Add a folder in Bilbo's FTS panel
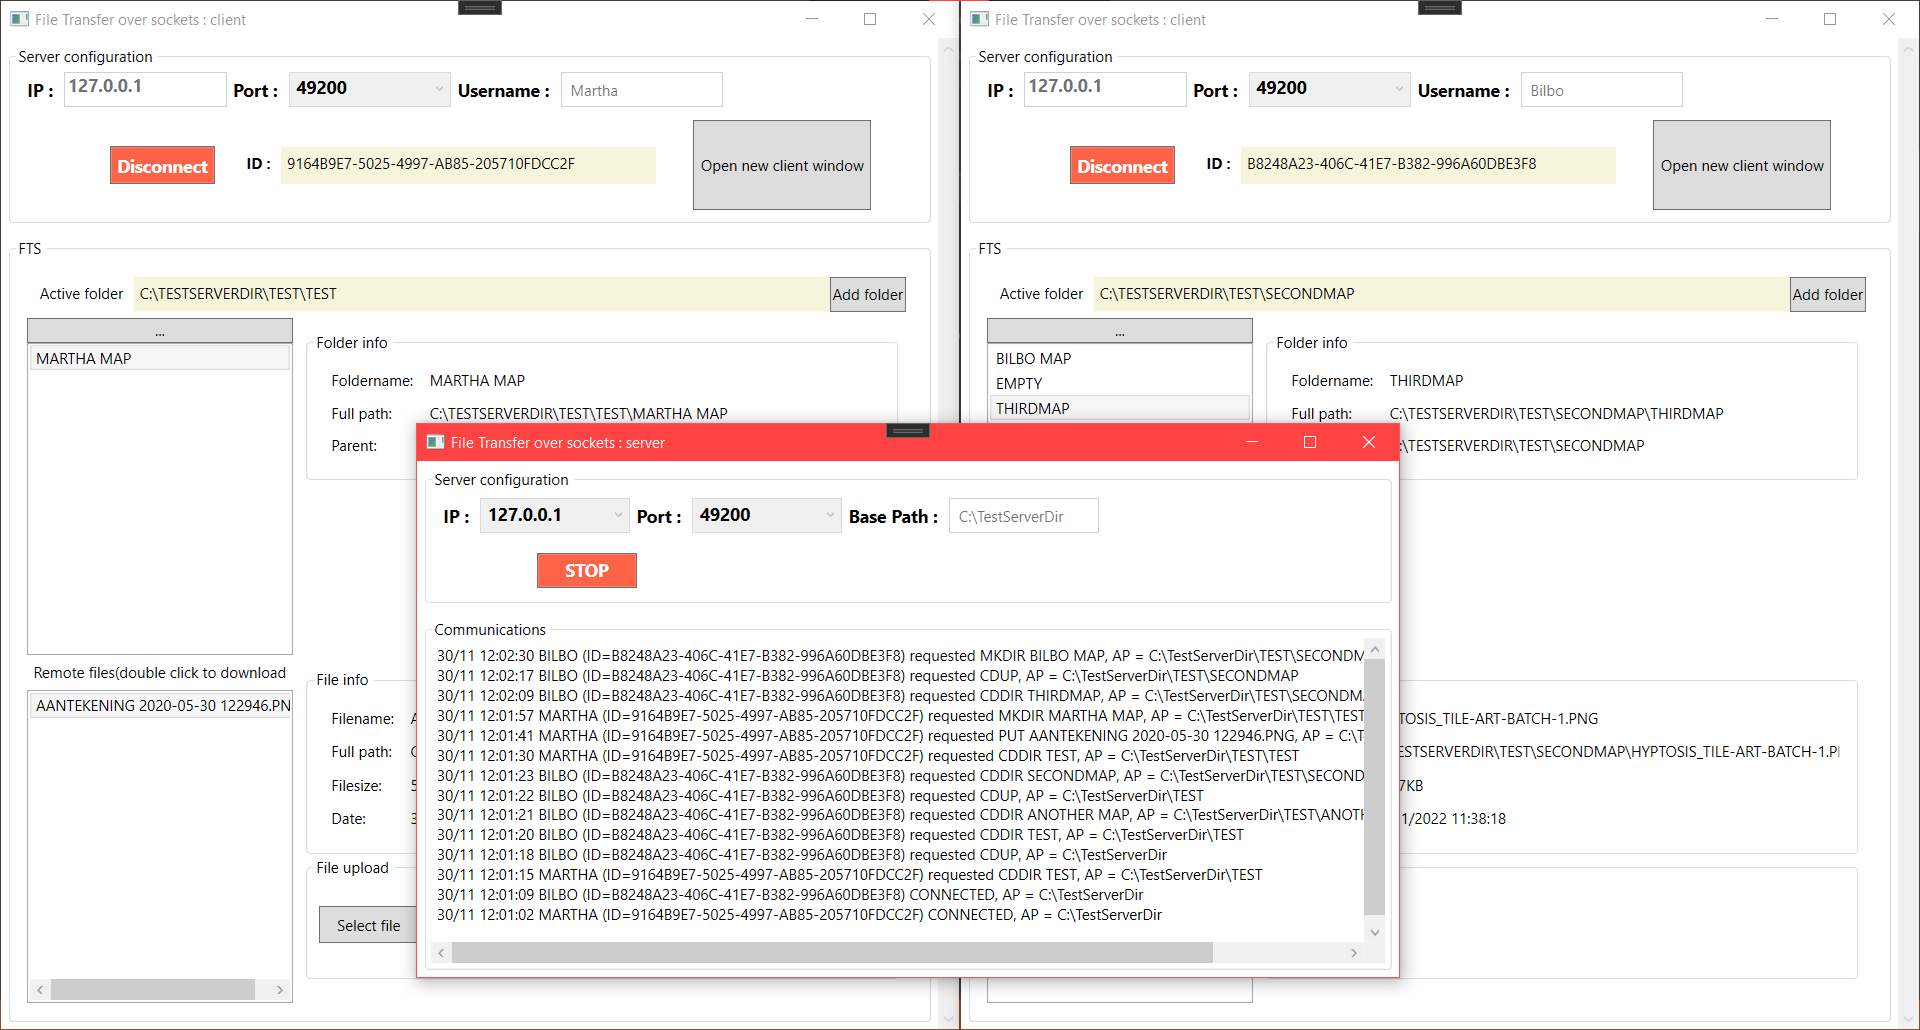Image resolution: width=1920 pixels, height=1030 pixels. pyautogui.click(x=1827, y=294)
